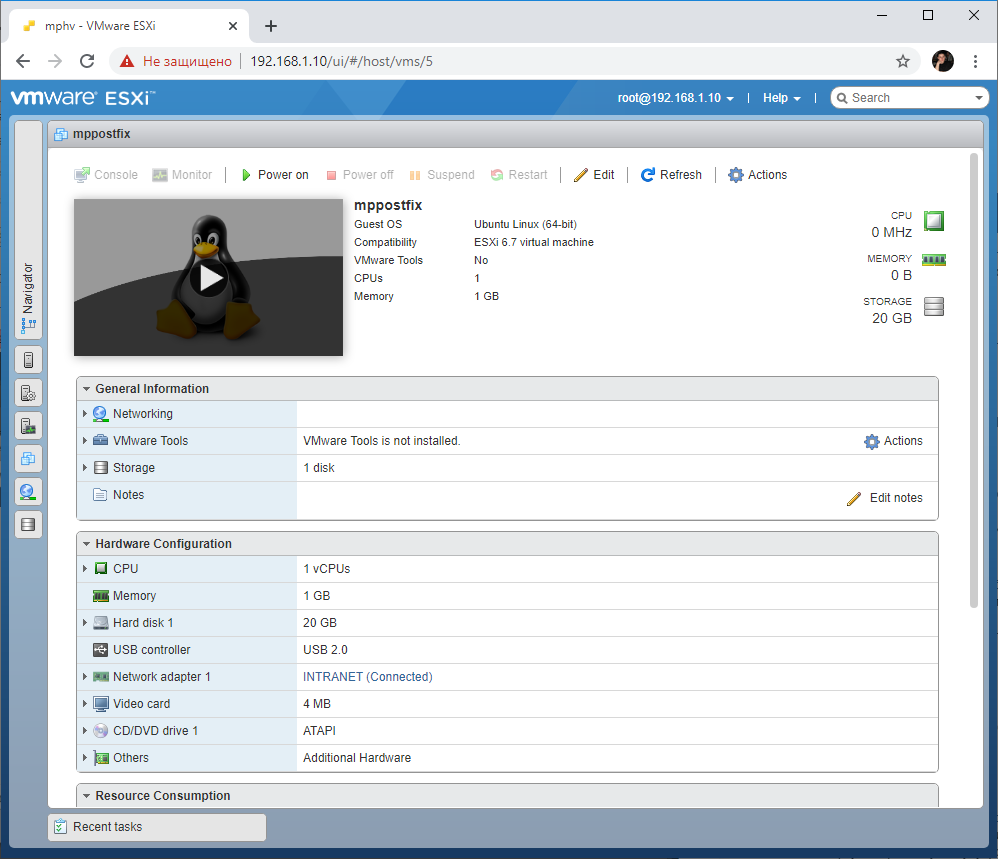Select the "mphv - VMware ESXi" browser tab
This screenshot has width=998, height=859.
tap(129, 26)
